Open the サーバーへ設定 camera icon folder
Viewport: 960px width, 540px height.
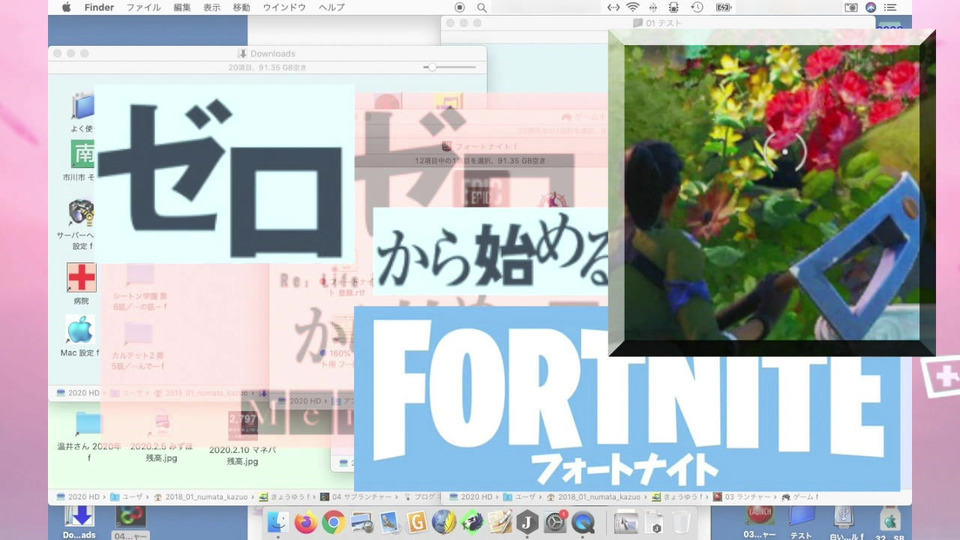pyautogui.click(x=81, y=214)
